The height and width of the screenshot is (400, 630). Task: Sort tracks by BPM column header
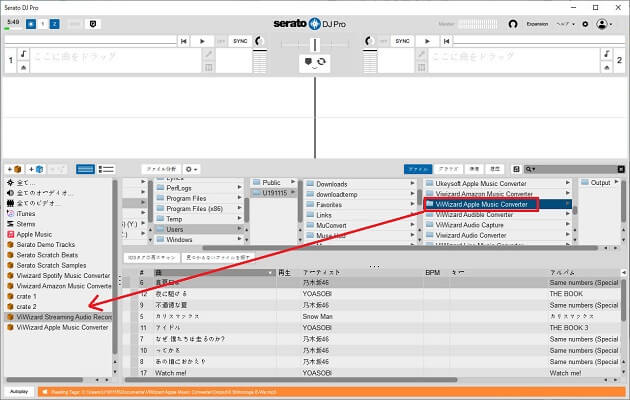tap(432, 272)
